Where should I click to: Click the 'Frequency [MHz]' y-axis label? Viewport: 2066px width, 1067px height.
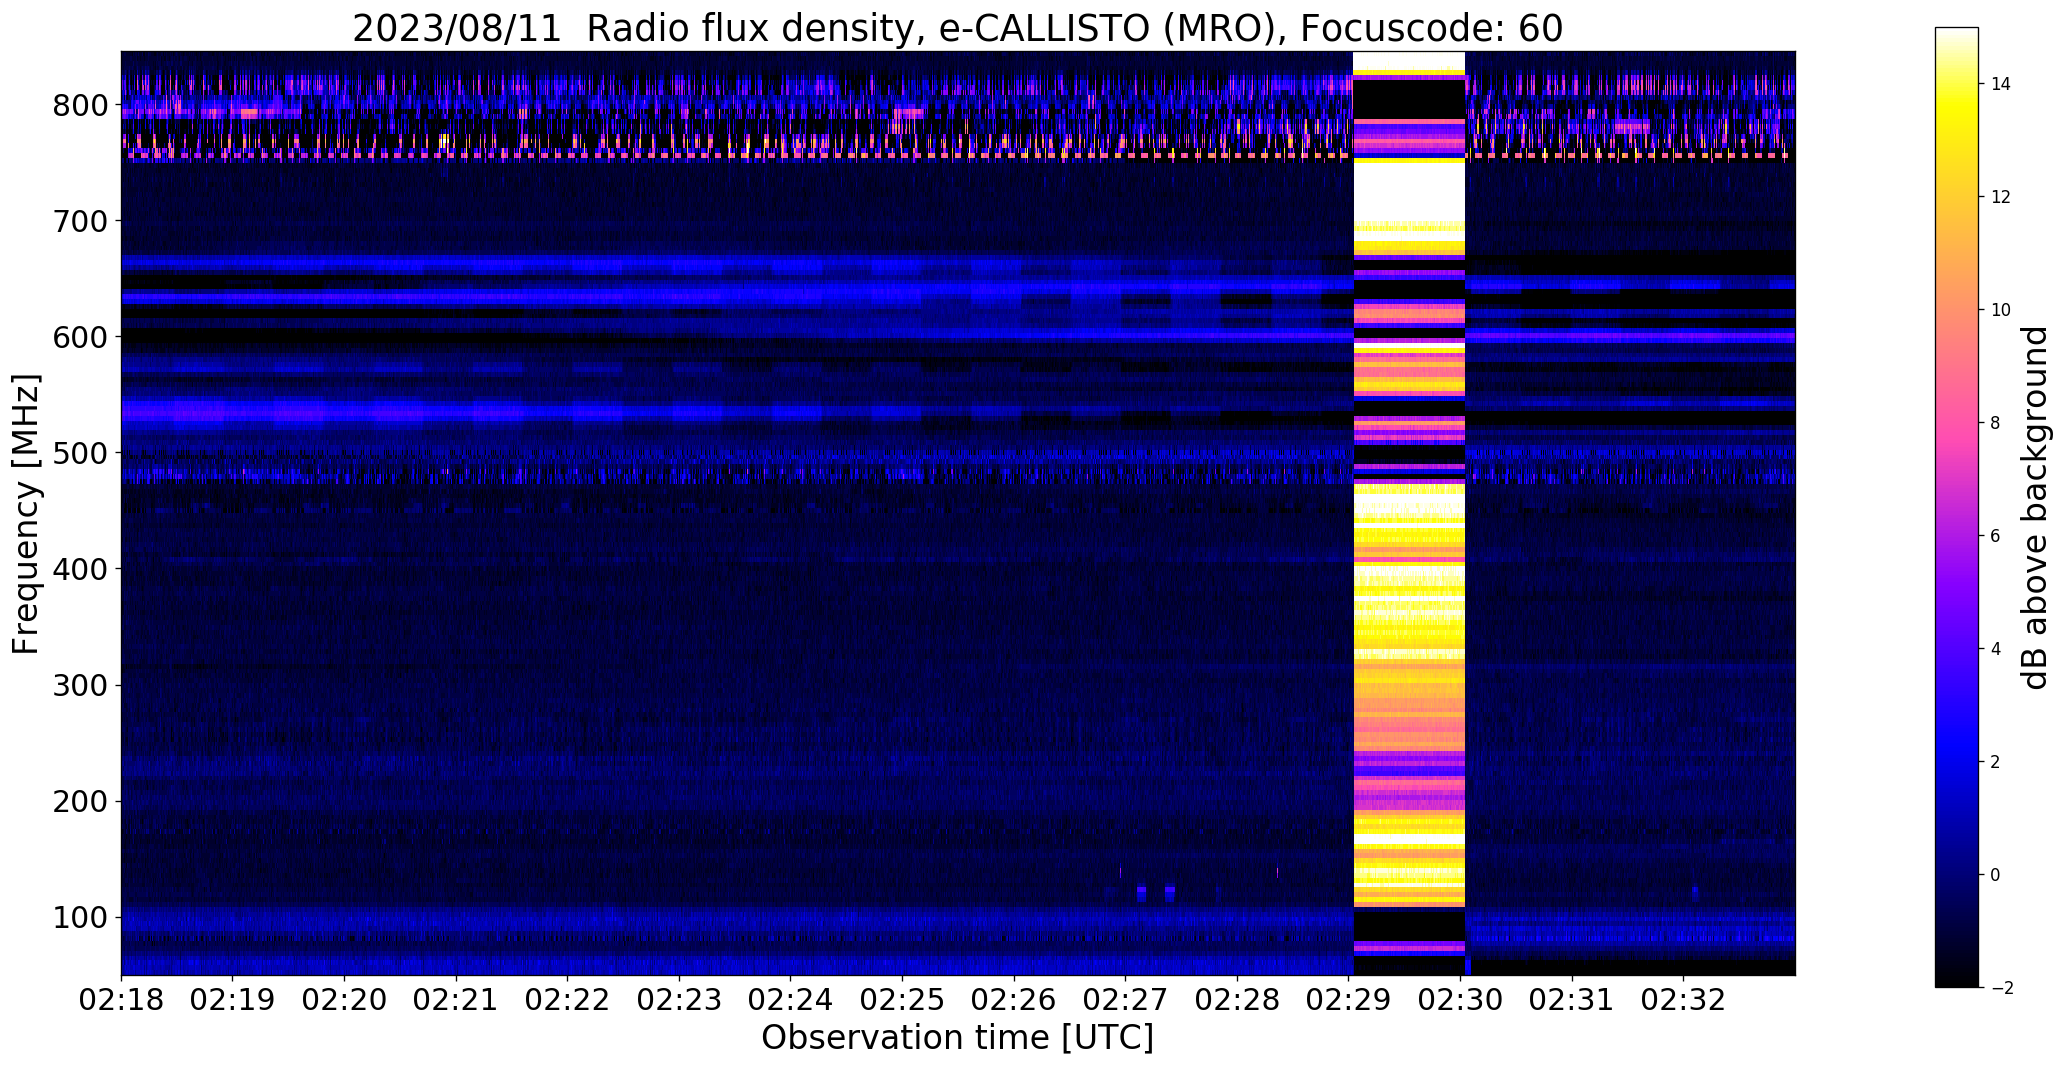(x=27, y=514)
